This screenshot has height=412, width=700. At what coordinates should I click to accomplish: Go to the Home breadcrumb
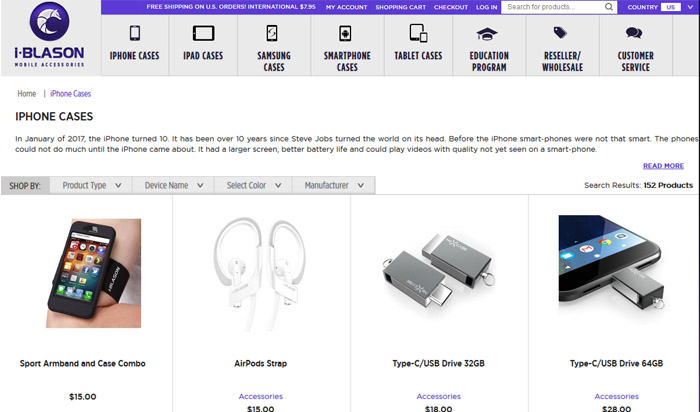[x=27, y=94]
